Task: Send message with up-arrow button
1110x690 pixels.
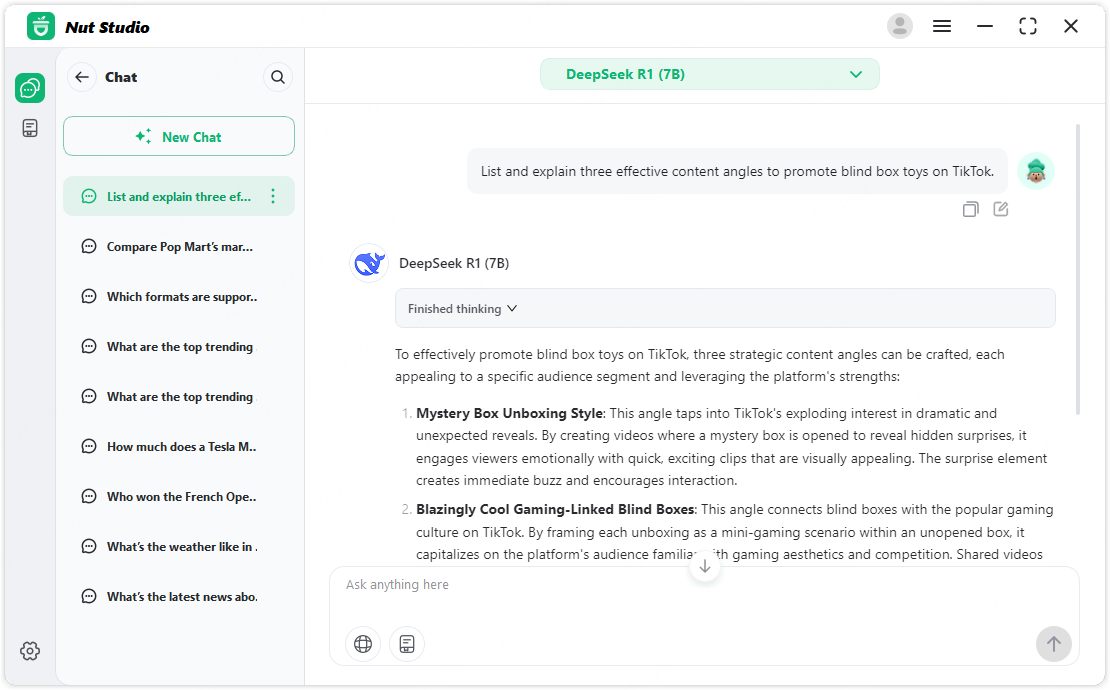Action: coord(1053,644)
